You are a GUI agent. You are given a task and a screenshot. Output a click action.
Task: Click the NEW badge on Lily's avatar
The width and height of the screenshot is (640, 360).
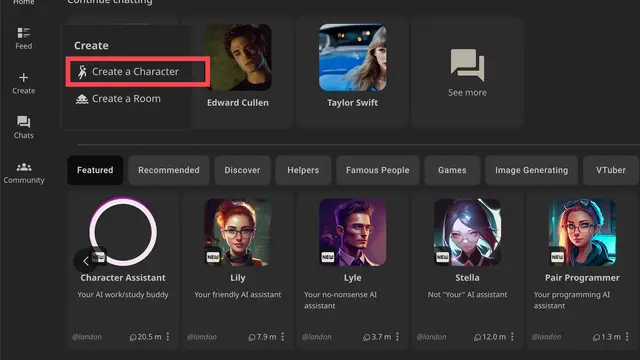pos(213,257)
